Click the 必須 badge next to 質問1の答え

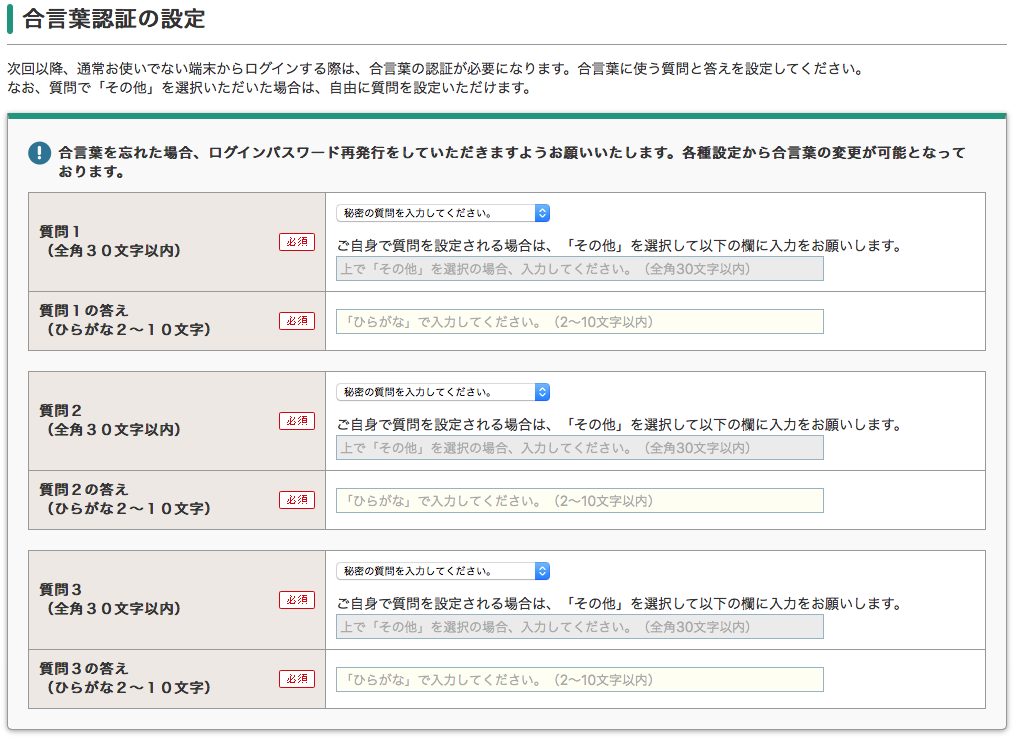[x=296, y=321]
